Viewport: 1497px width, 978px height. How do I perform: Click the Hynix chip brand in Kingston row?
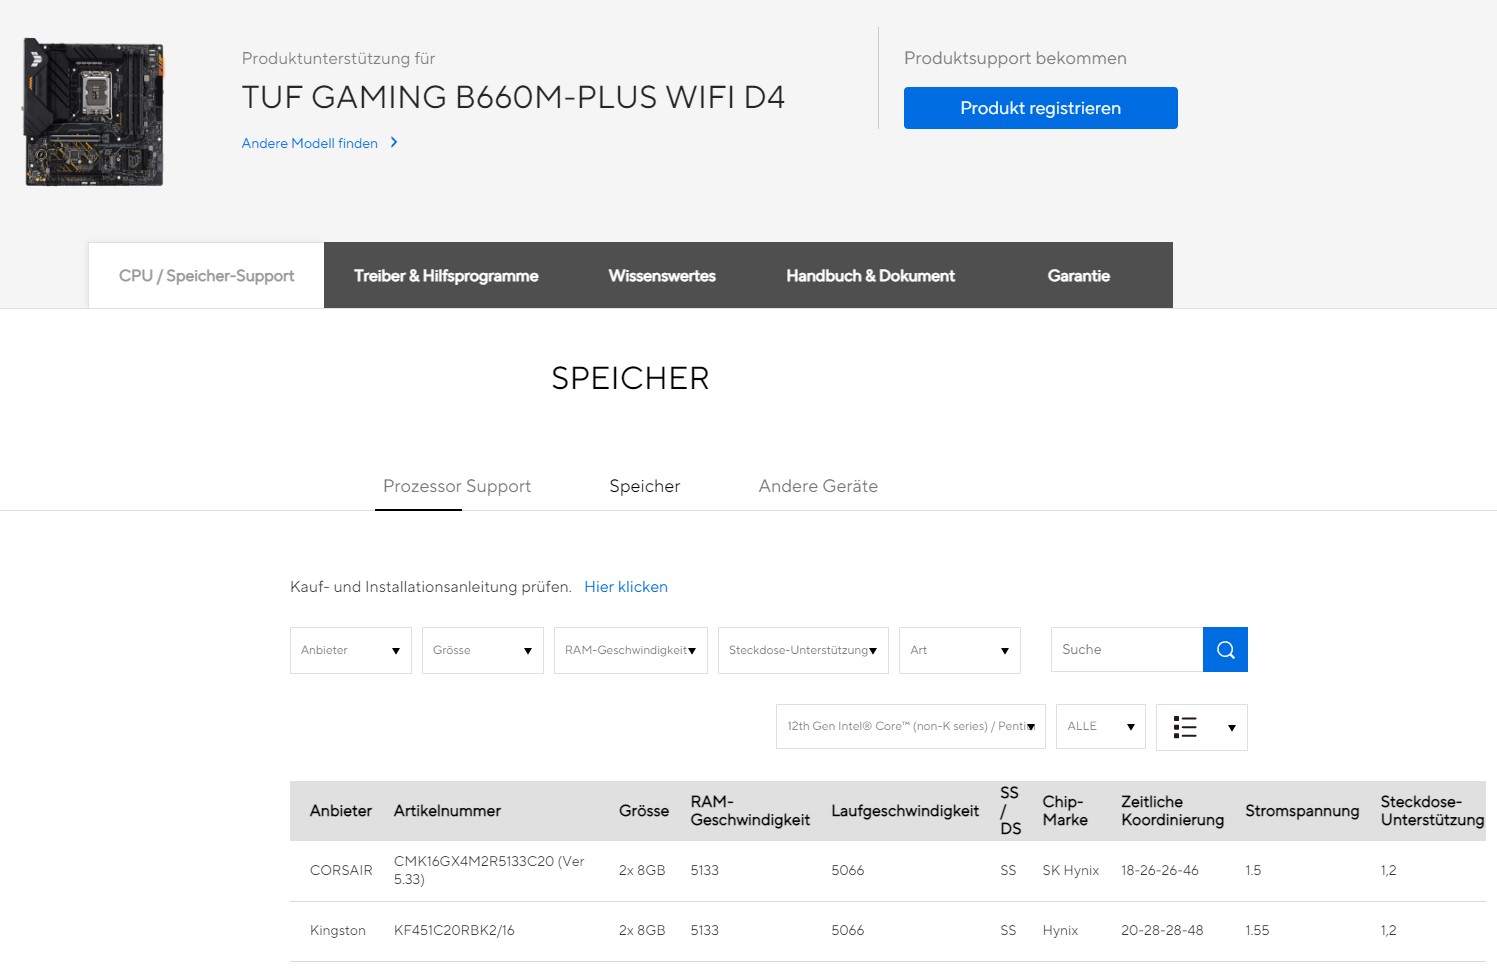tap(1060, 931)
